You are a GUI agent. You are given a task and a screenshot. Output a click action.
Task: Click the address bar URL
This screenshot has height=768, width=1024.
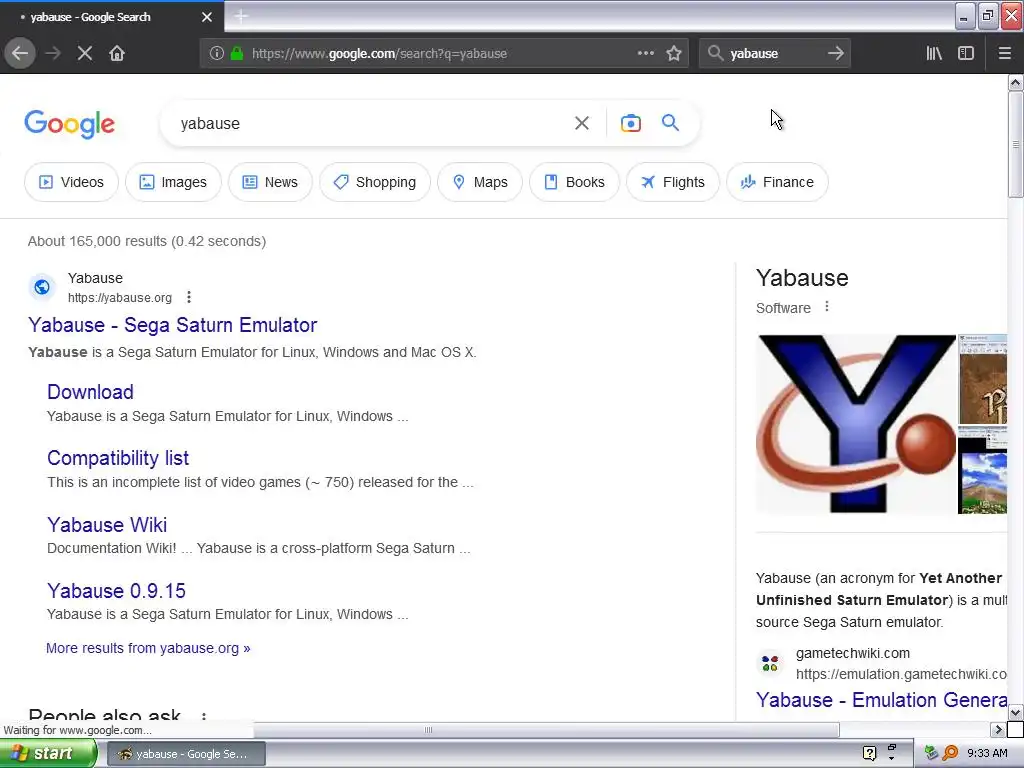379,54
